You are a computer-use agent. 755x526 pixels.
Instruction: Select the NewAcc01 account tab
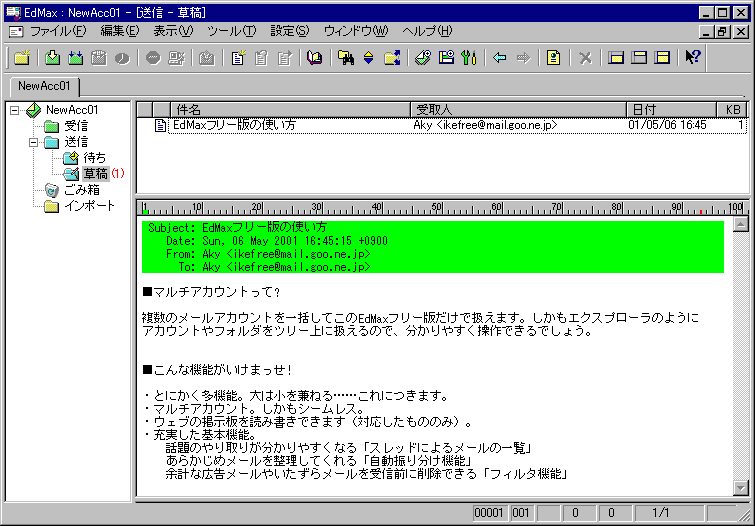tap(44, 86)
